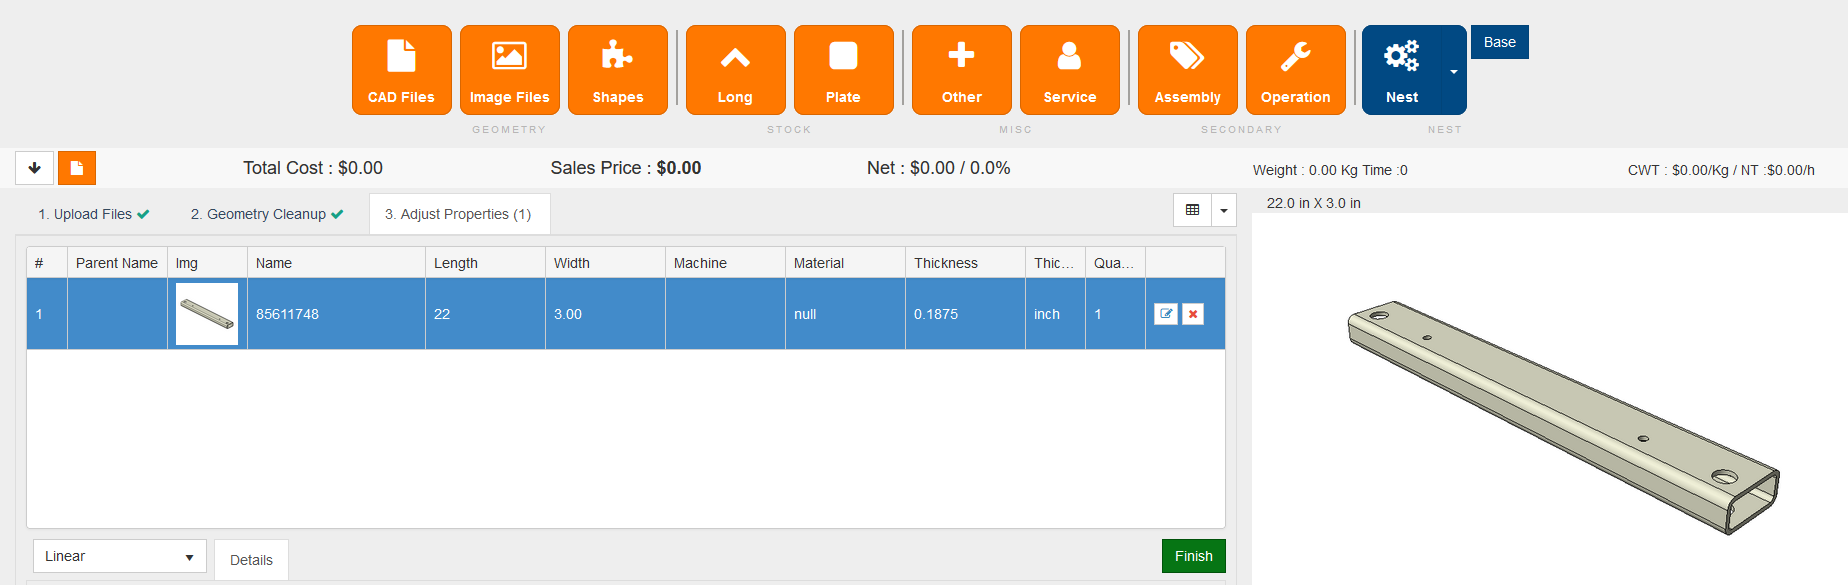Add a Service item
This screenshot has height=585, width=1848.
(1069, 70)
